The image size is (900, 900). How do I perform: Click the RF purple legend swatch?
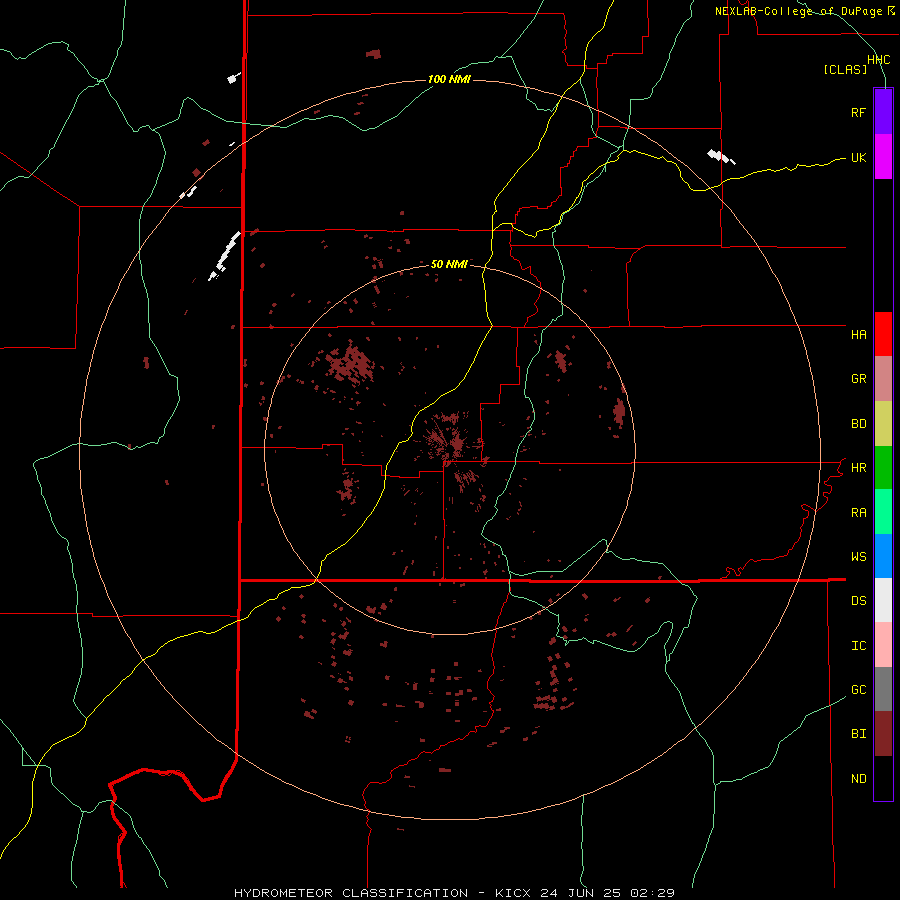tap(883, 112)
